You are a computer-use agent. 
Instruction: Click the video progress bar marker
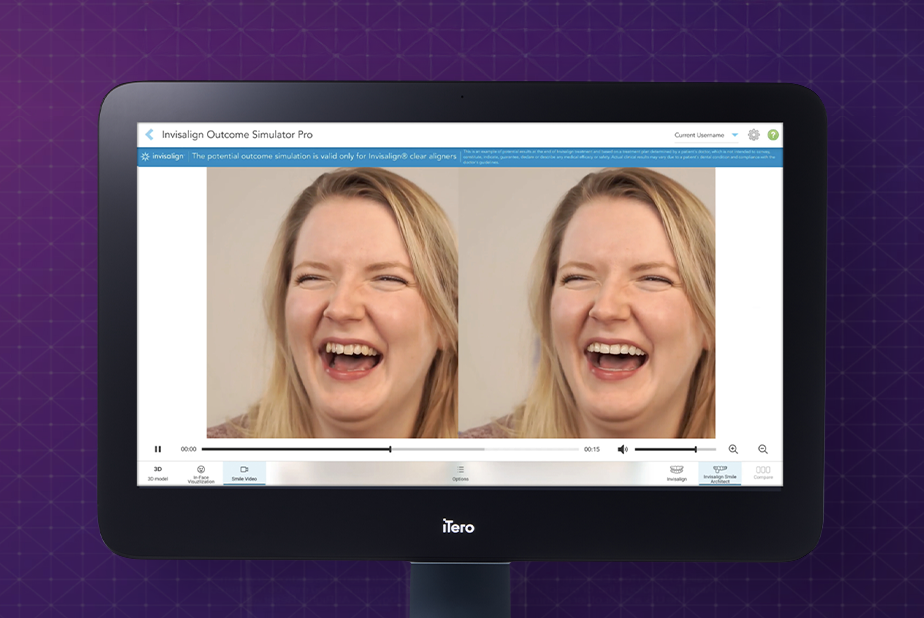tap(390, 449)
